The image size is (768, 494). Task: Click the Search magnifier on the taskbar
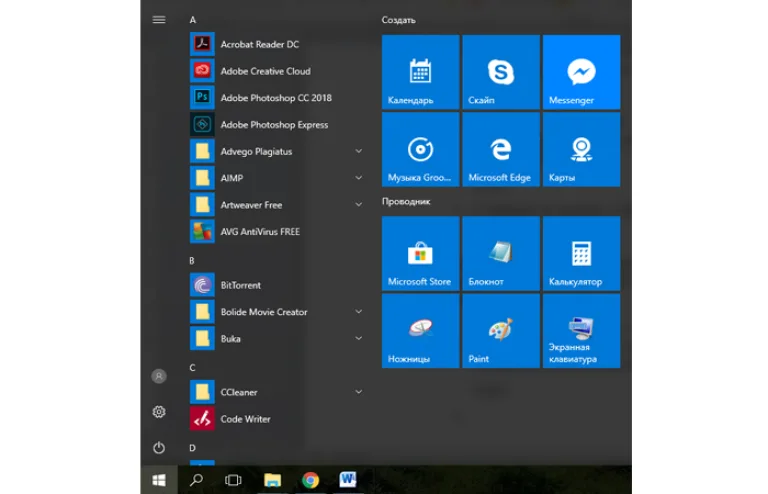coord(196,480)
